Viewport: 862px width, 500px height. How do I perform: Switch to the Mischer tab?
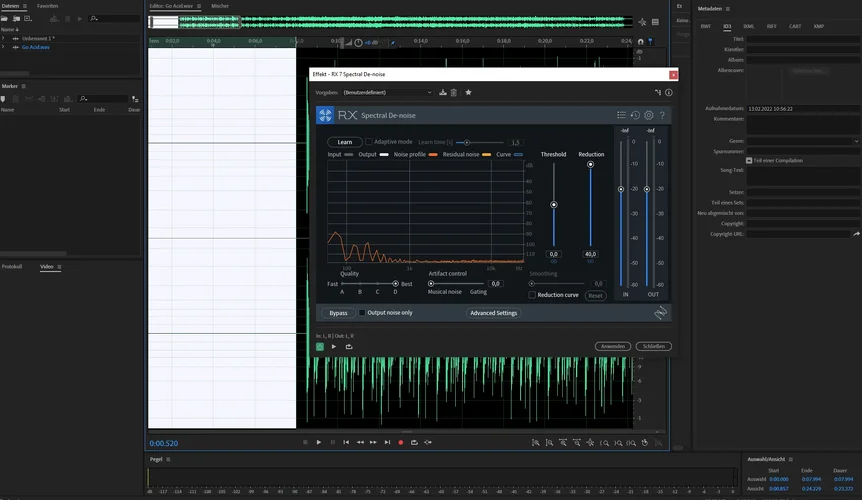(x=220, y=6)
